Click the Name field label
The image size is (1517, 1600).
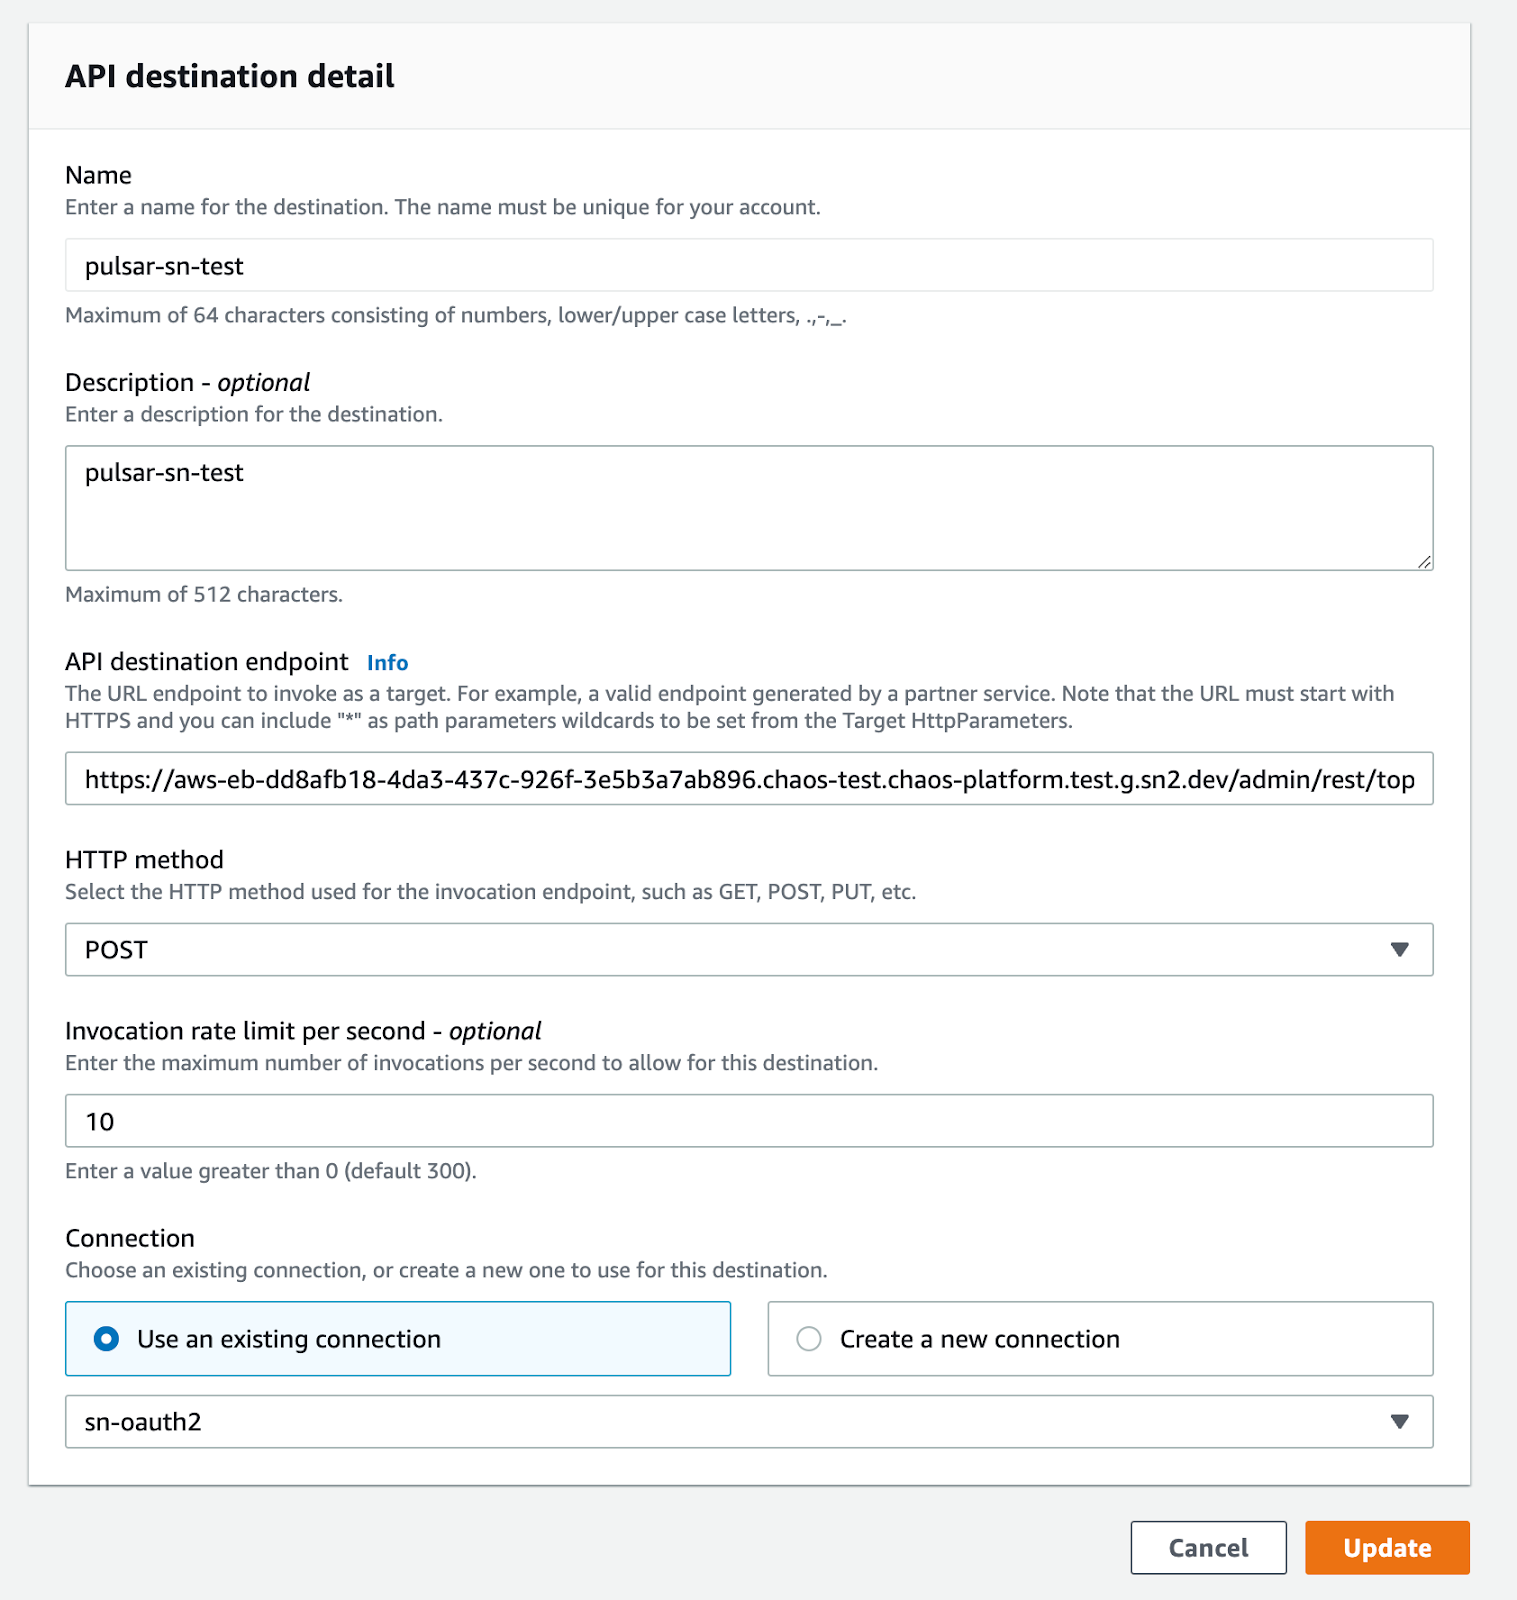point(98,175)
